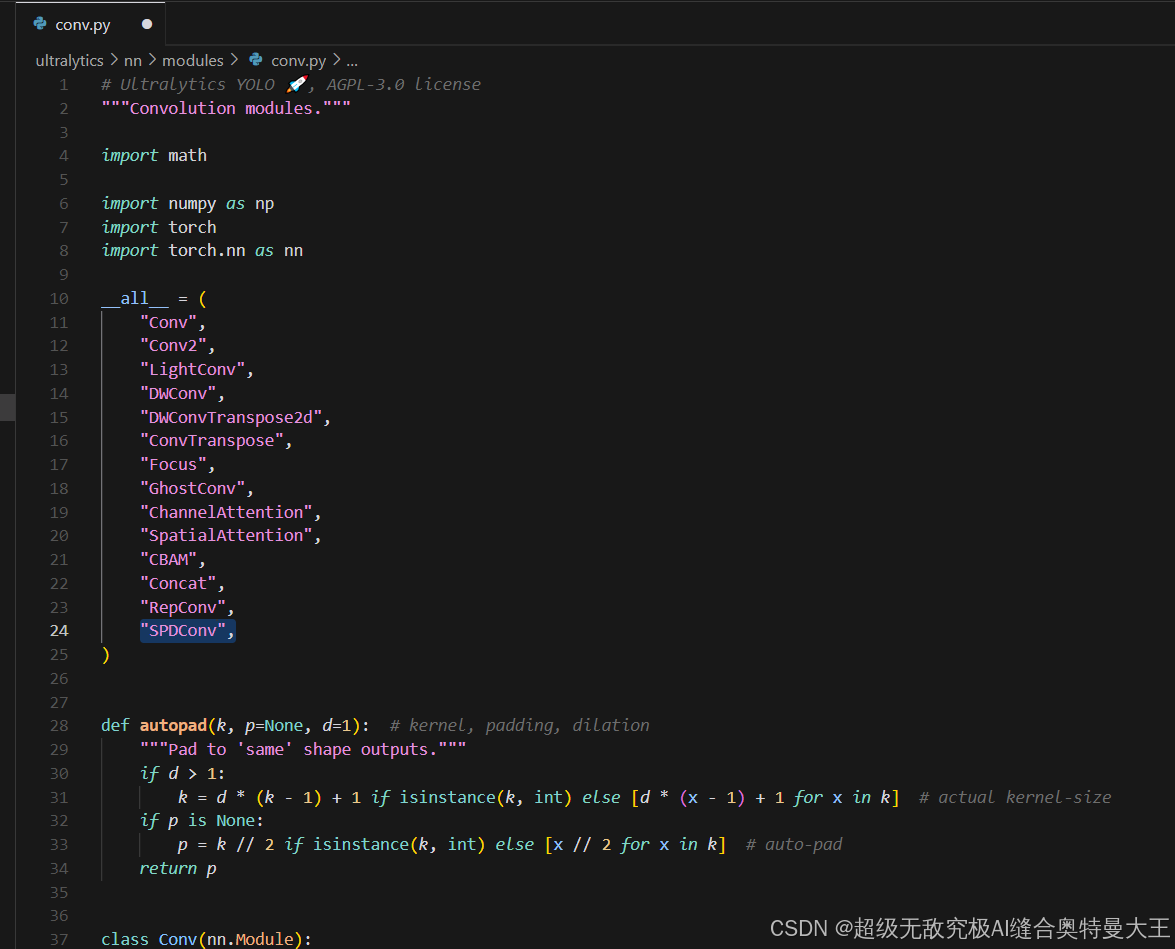Click the "import torch" statement on line 7
This screenshot has width=1175, height=949.
coord(160,226)
